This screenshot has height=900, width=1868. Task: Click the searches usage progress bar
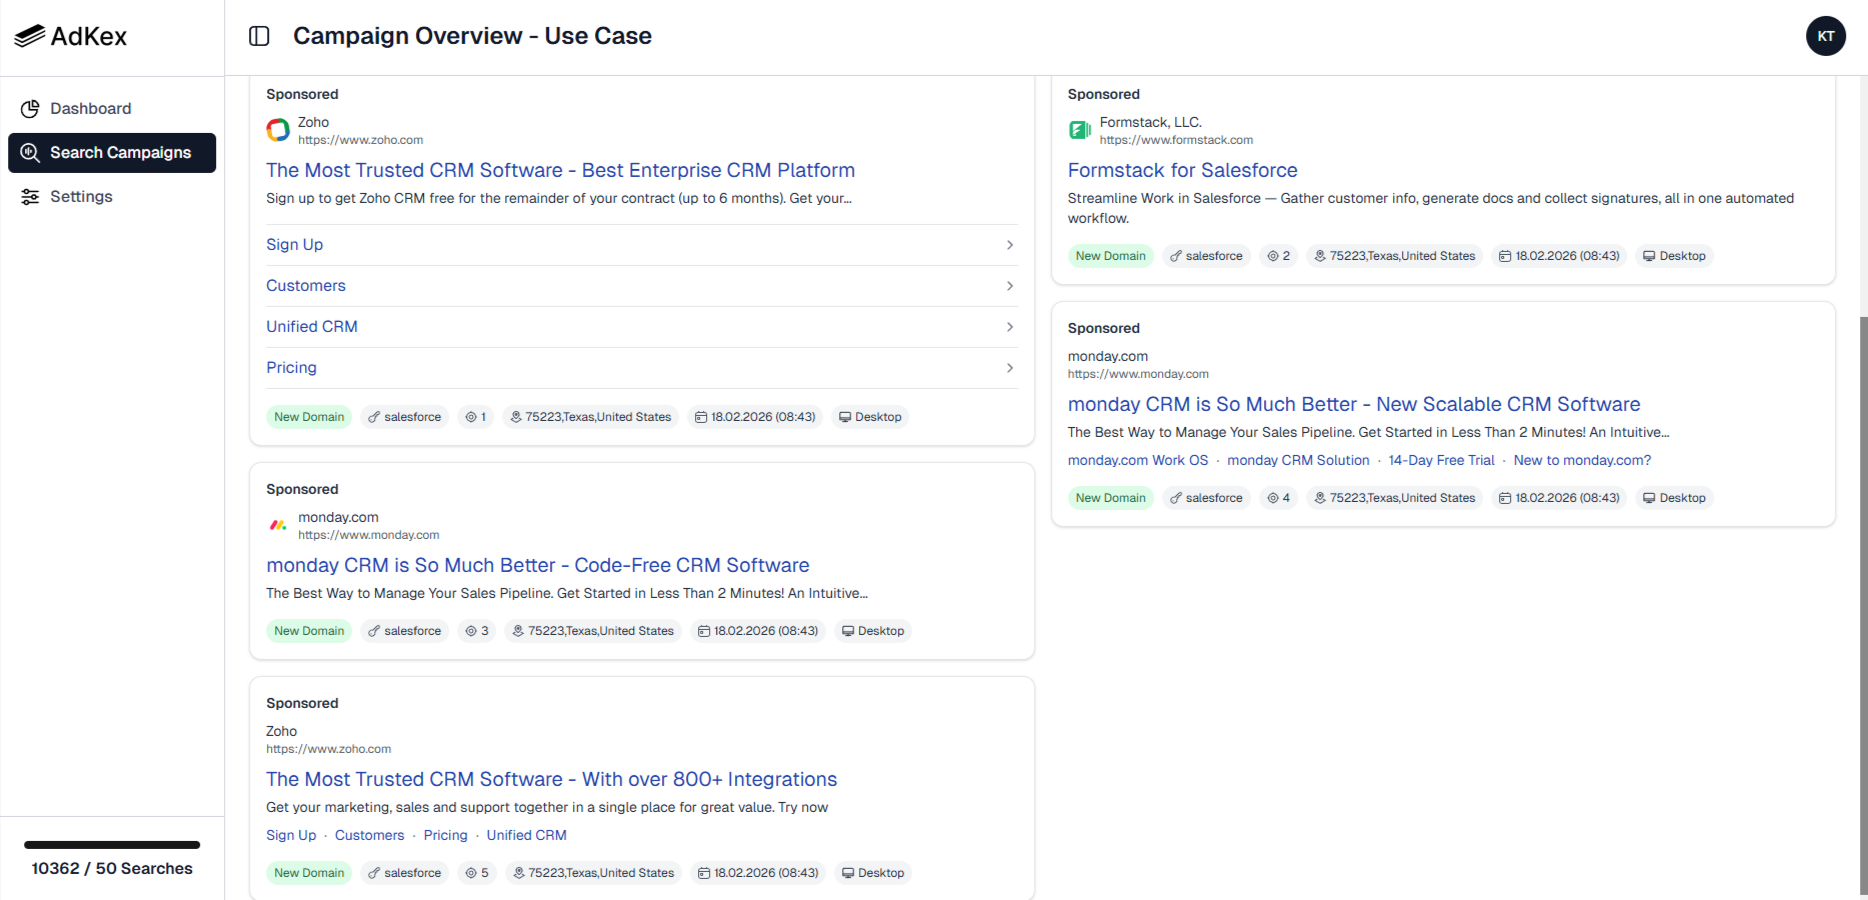pos(112,845)
